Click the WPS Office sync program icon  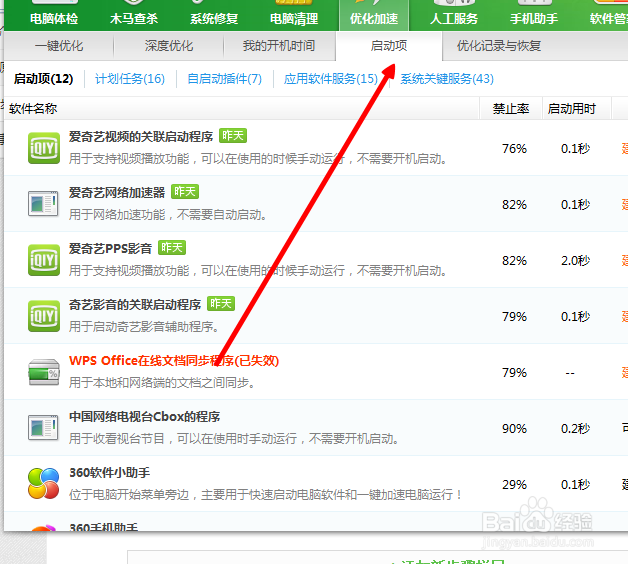pyautogui.click(x=44, y=372)
